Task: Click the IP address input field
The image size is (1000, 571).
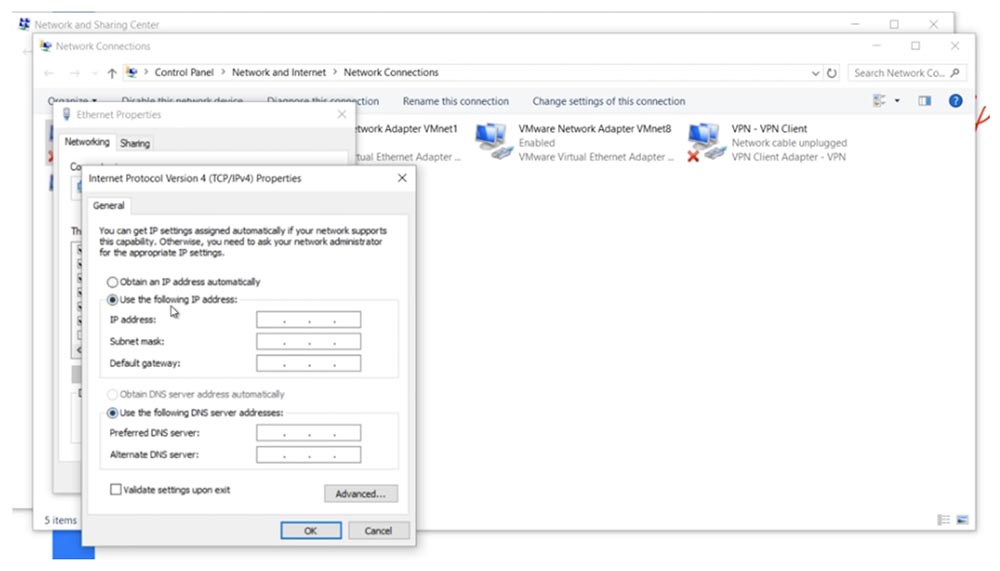Action: pos(308,319)
